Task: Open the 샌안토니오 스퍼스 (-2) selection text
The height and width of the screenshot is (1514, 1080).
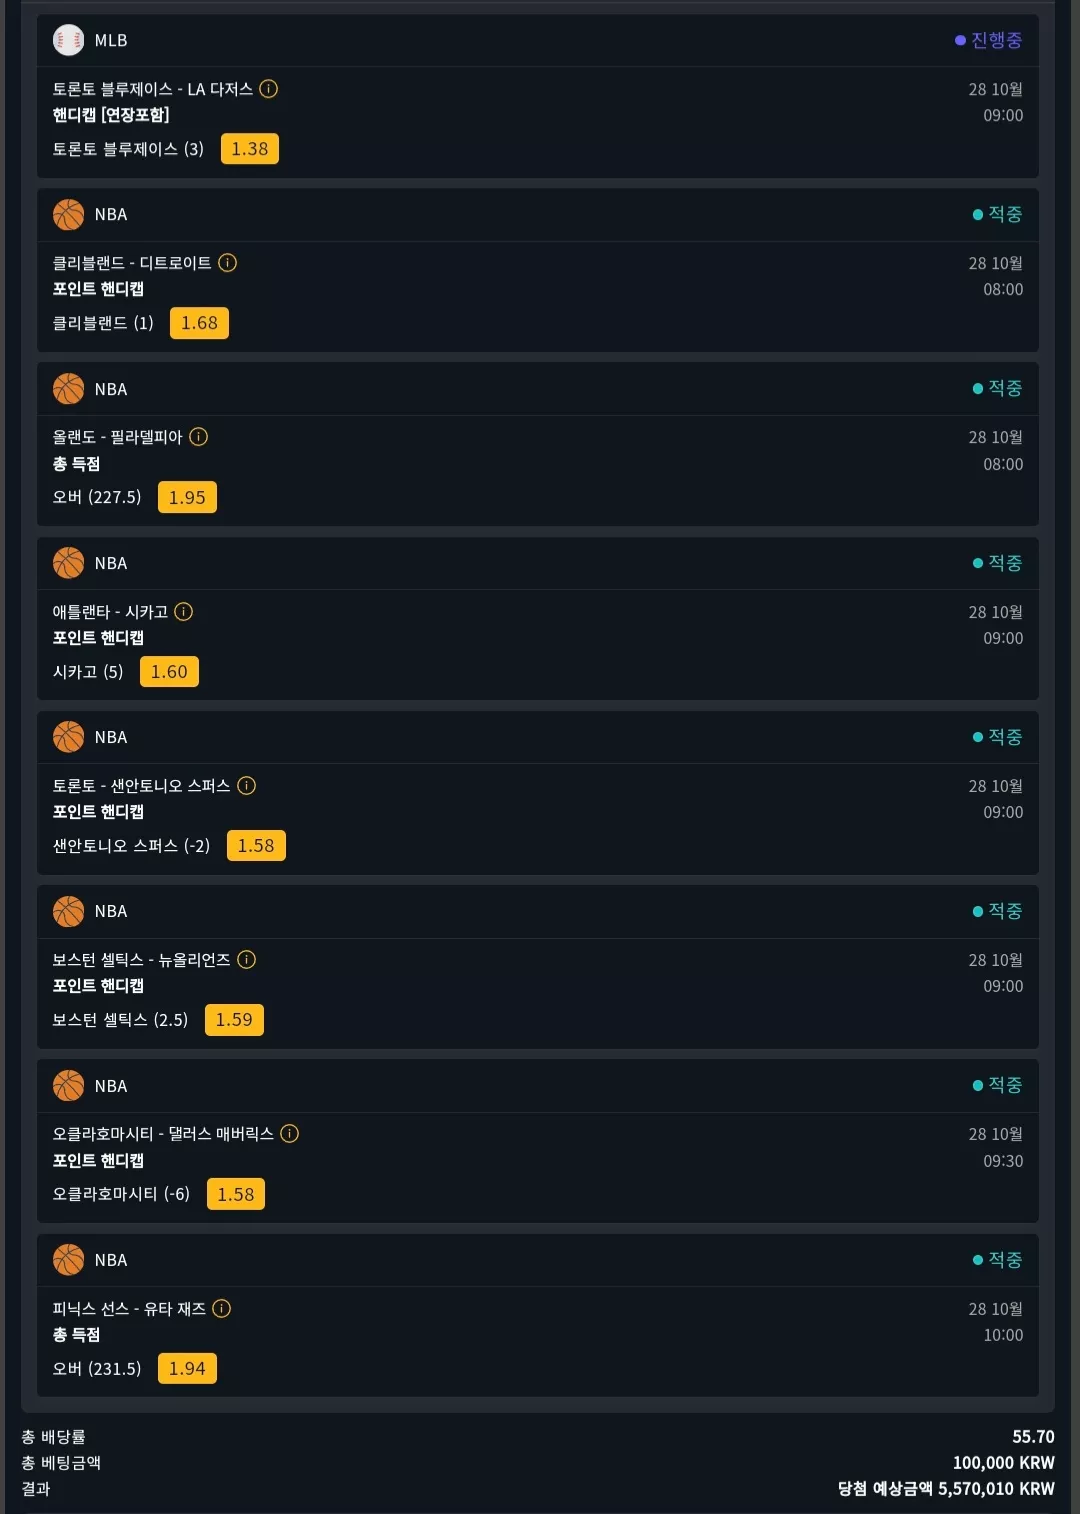Action: tap(131, 846)
